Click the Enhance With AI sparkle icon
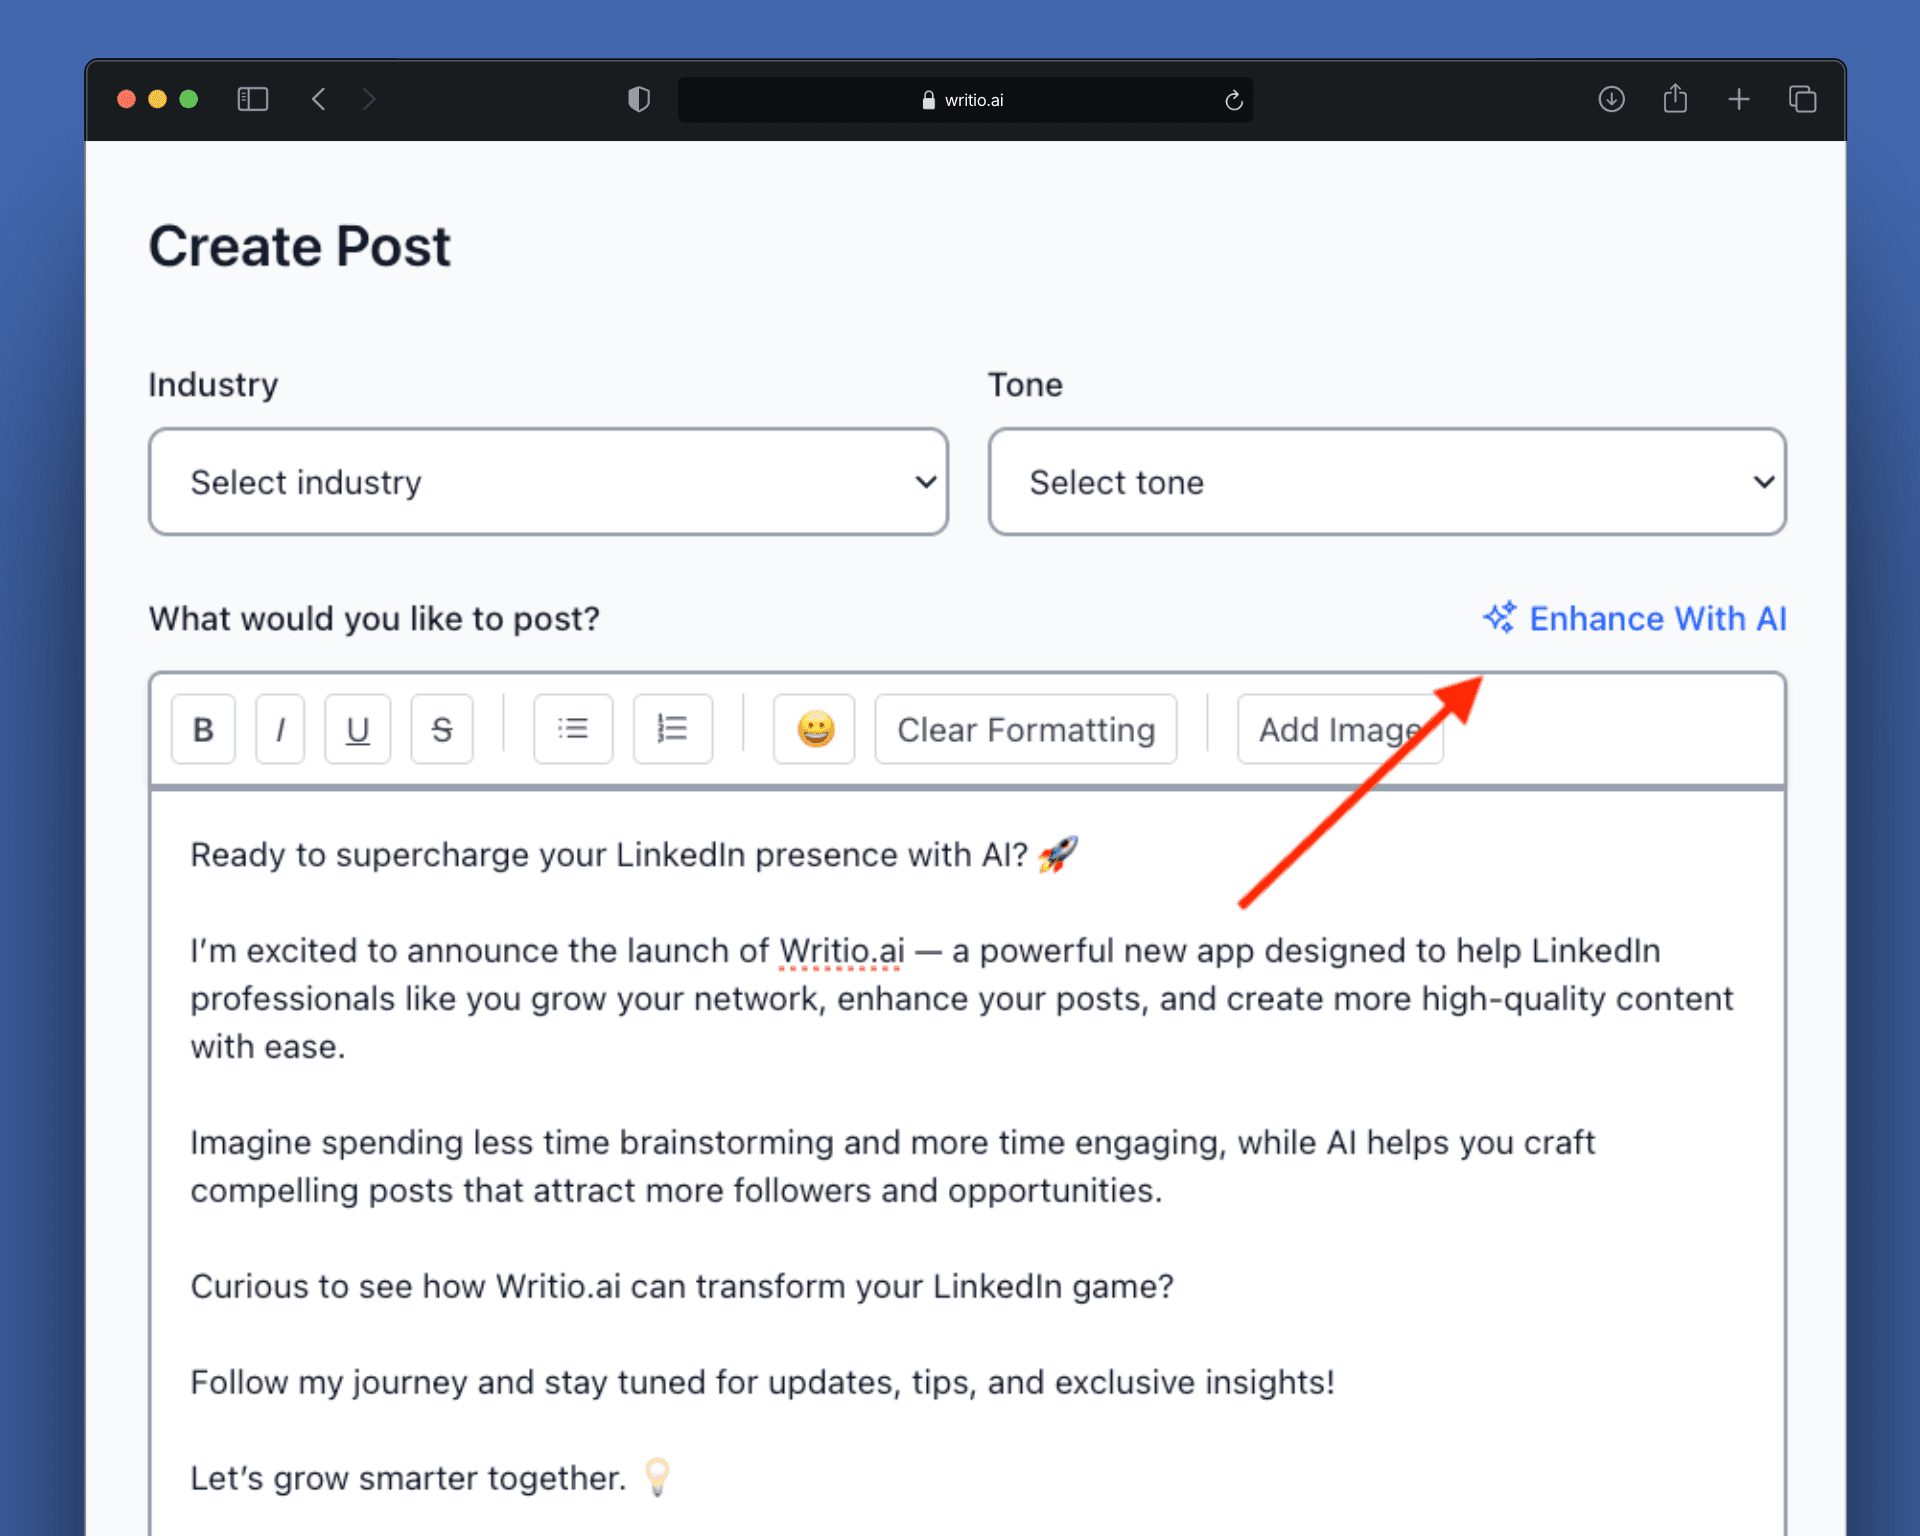The height and width of the screenshot is (1536, 1920). pyautogui.click(x=1499, y=618)
